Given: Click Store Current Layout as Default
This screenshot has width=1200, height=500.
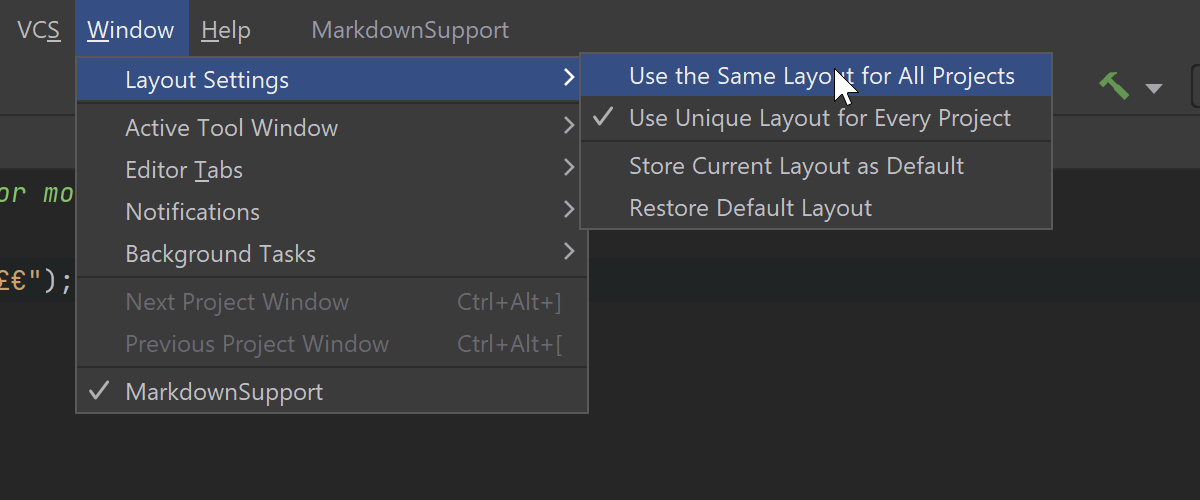Looking at the screenshot, I should [x=796, y=166].
